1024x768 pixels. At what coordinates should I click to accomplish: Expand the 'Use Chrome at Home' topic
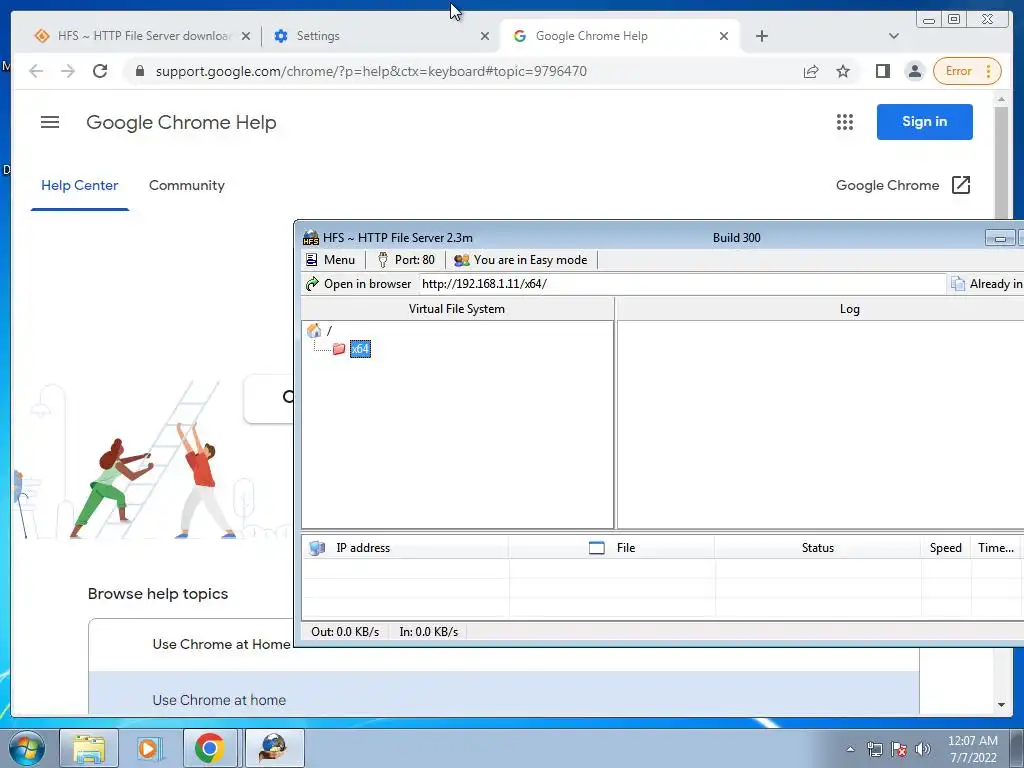[x=221, y=645]
